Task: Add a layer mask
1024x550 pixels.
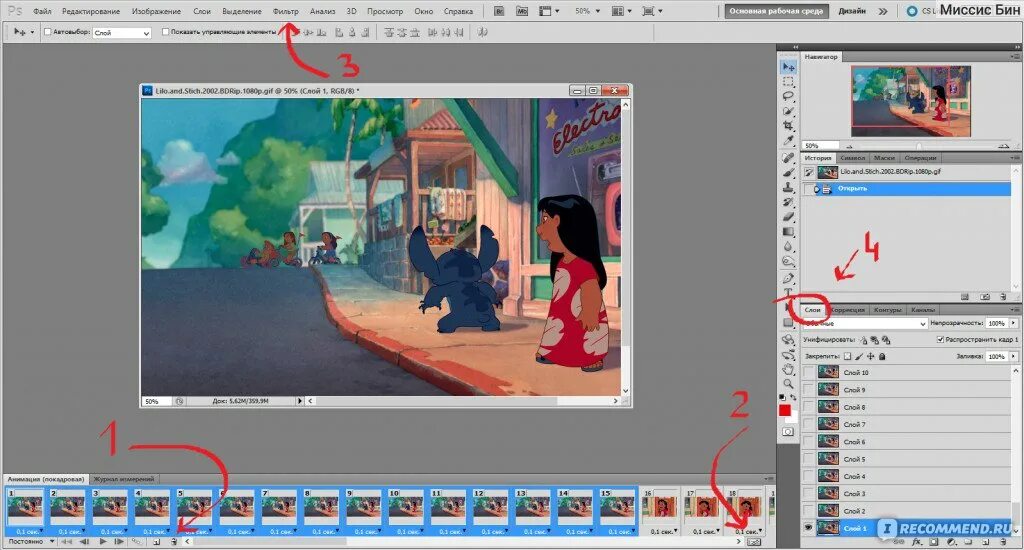Action: coord(934,542)
